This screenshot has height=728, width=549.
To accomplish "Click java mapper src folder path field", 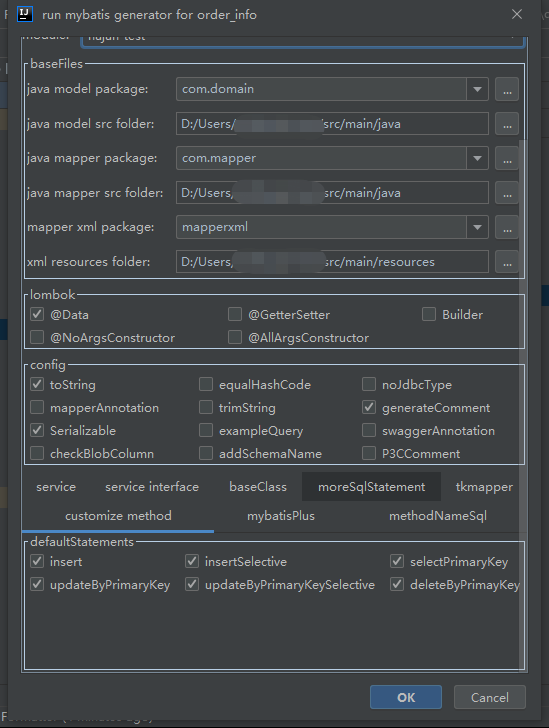I will point(332,193).
